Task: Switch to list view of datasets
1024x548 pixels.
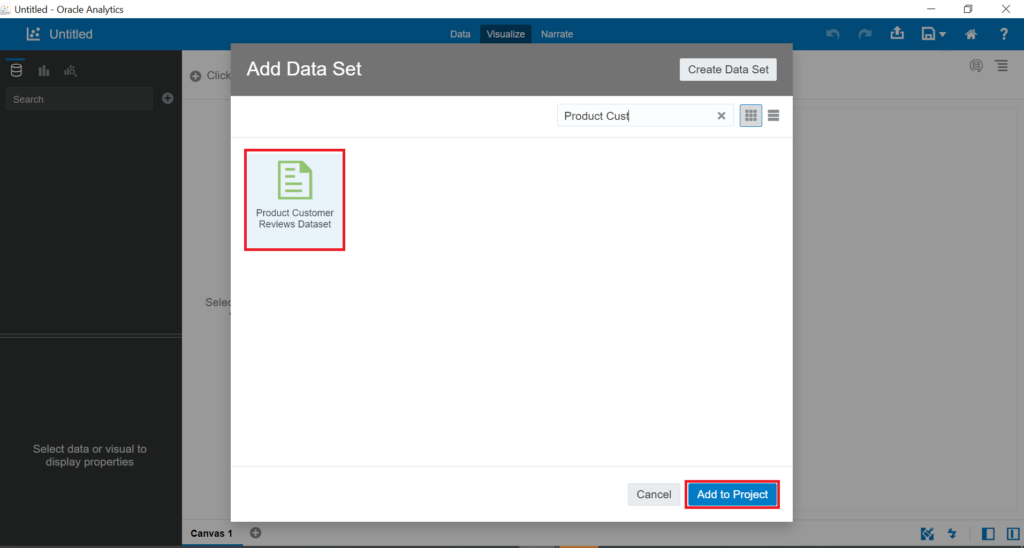Action: pyautogui.click(x=773, y=116)
